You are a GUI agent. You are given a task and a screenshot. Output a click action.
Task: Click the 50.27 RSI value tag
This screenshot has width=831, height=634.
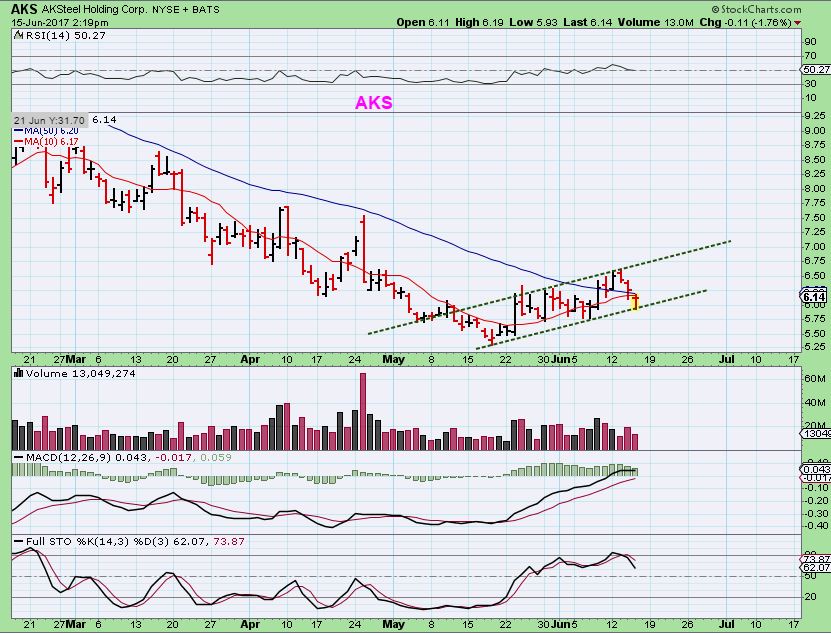(815, 69)
